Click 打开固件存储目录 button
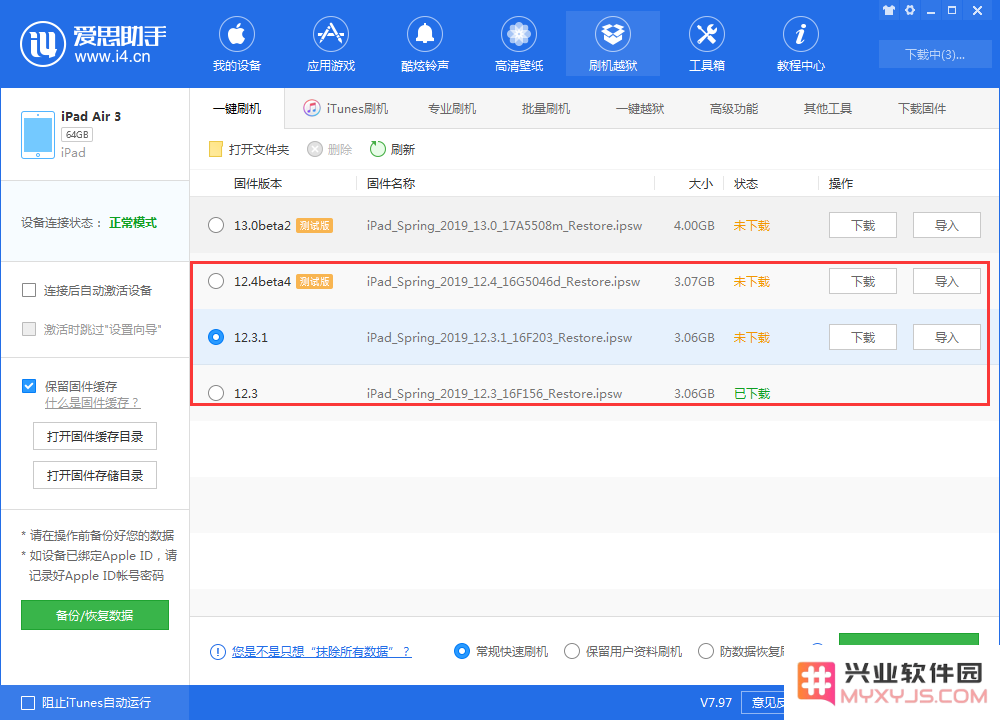The width and height of the screenshot is (1000, 720). tap(95, 475)
